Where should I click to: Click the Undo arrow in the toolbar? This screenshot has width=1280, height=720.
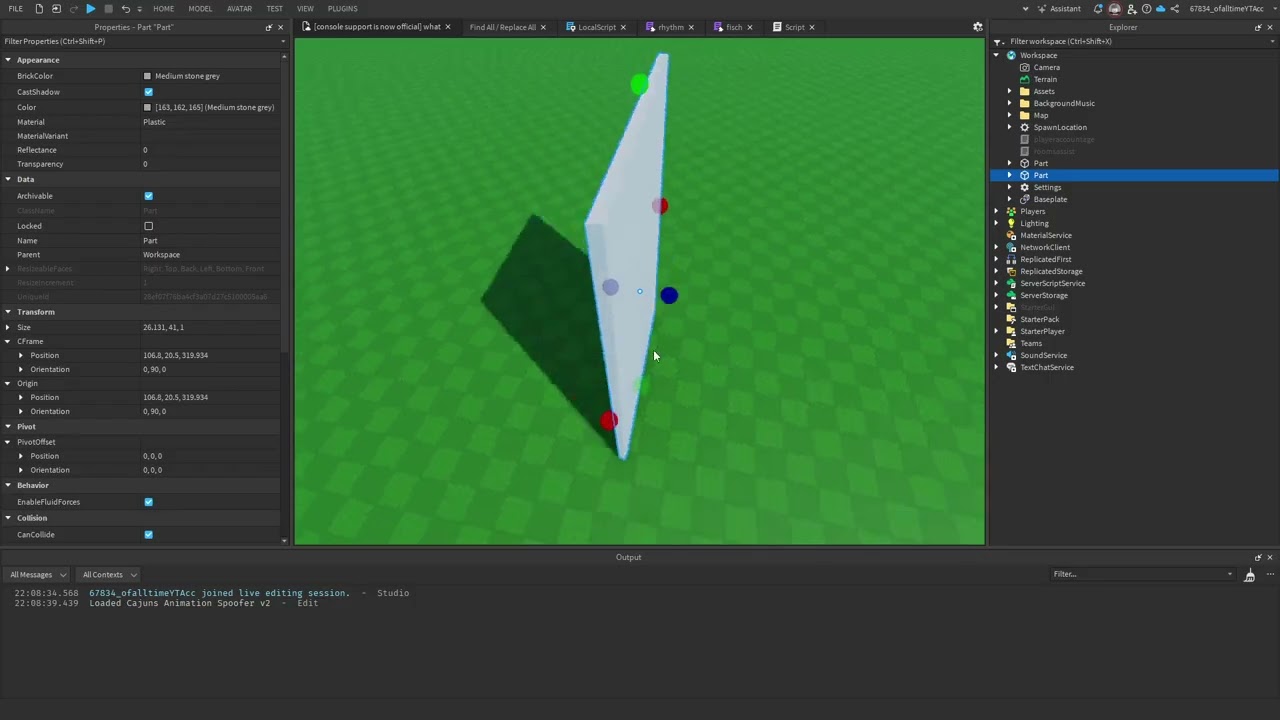click(x=124, y=8)
